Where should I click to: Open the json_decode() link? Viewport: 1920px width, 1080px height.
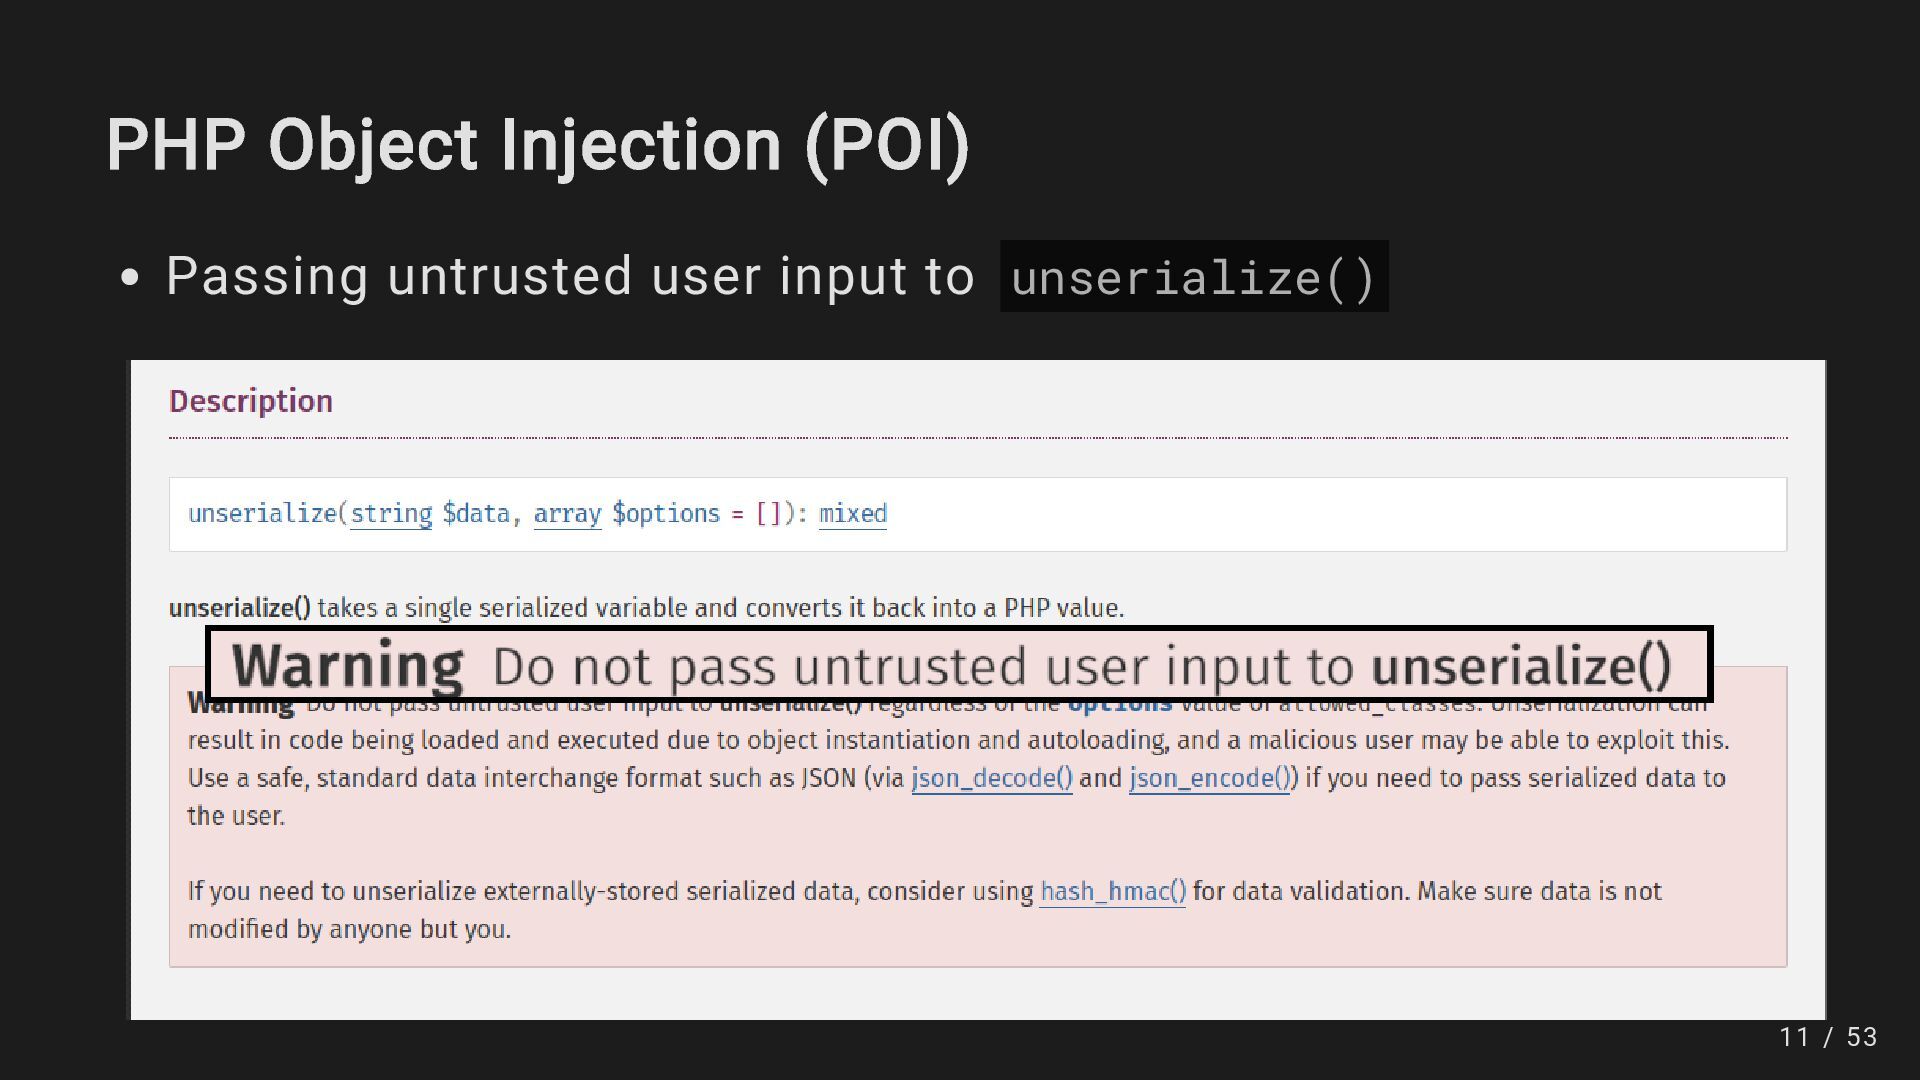[991, 778]
